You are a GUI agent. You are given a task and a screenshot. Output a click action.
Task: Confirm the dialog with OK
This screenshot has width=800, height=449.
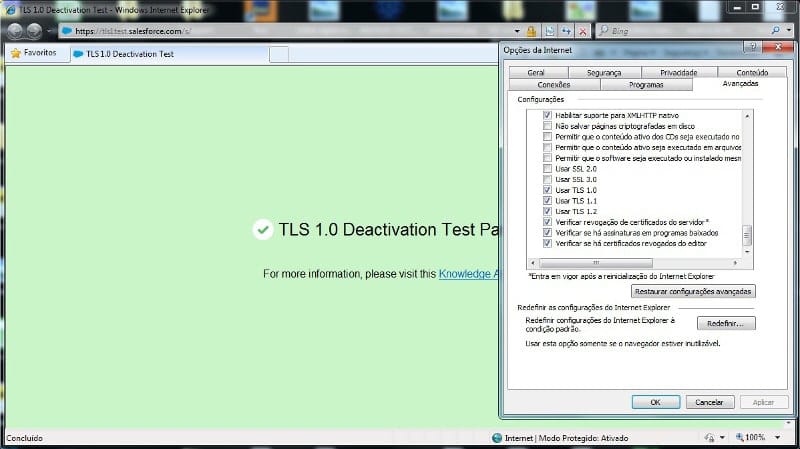656,402
